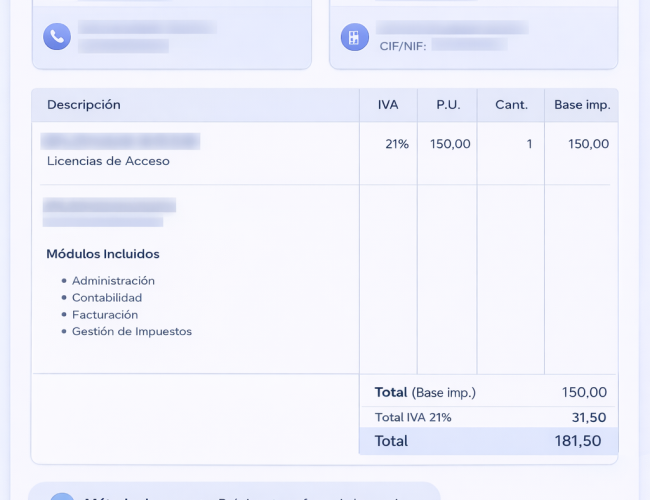Click the Total IVA 21% row
Screen dimensions: 650x500
(488, 418)
